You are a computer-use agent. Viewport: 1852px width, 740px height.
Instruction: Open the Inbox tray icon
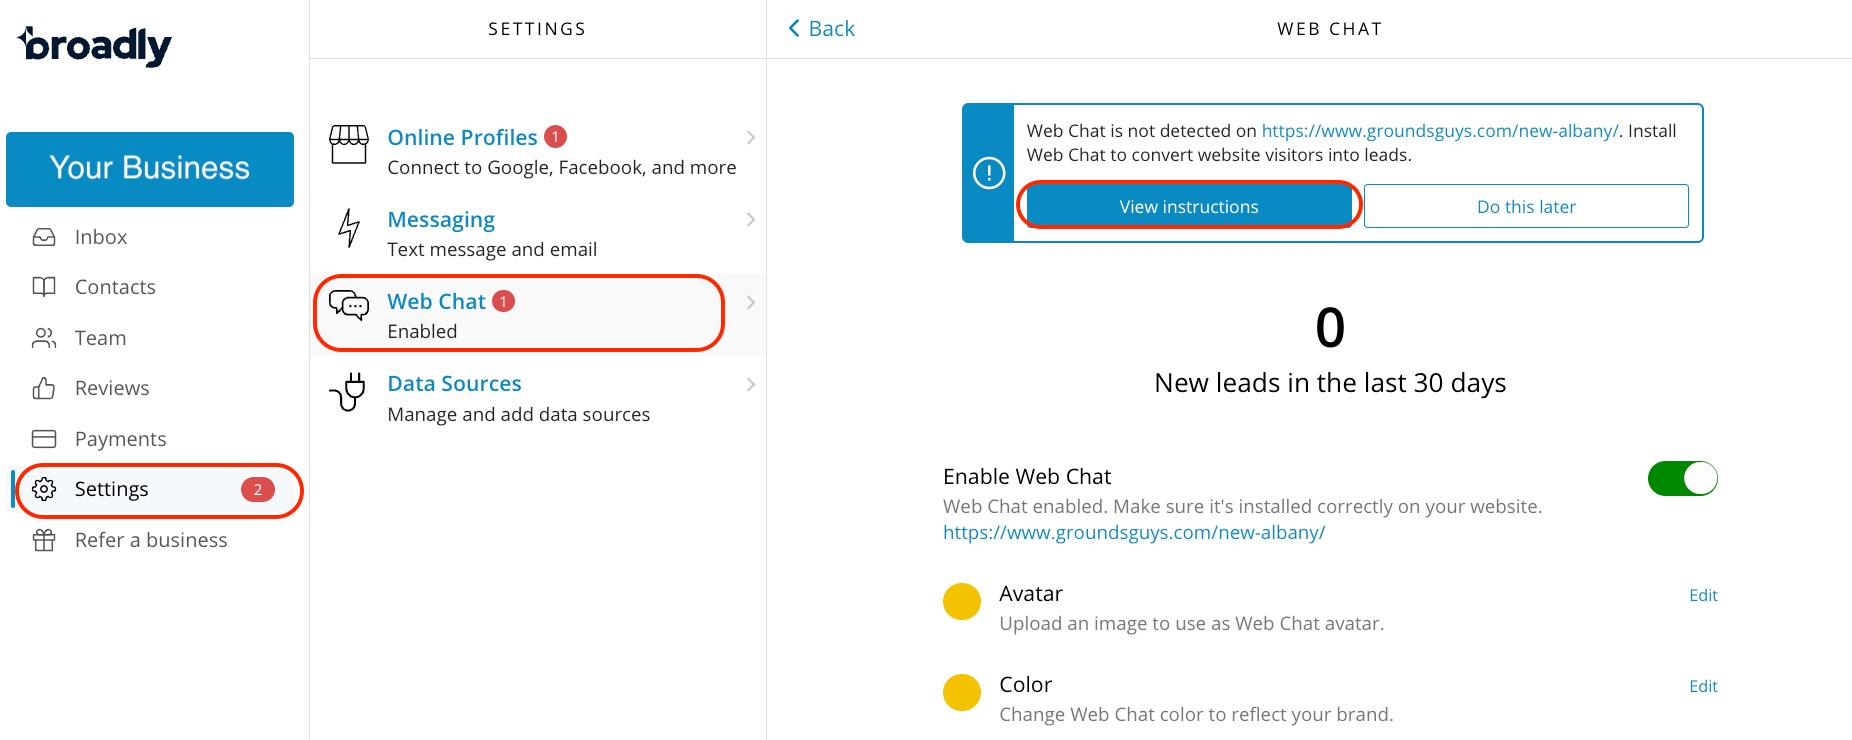[x=44, y=237]
